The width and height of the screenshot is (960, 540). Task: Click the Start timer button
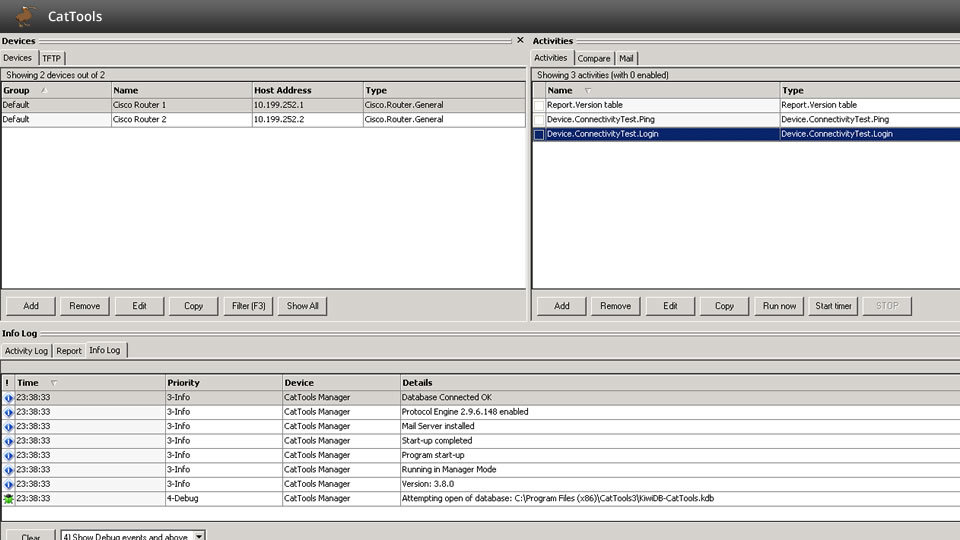pyautogui.click(x=833, y=306)
